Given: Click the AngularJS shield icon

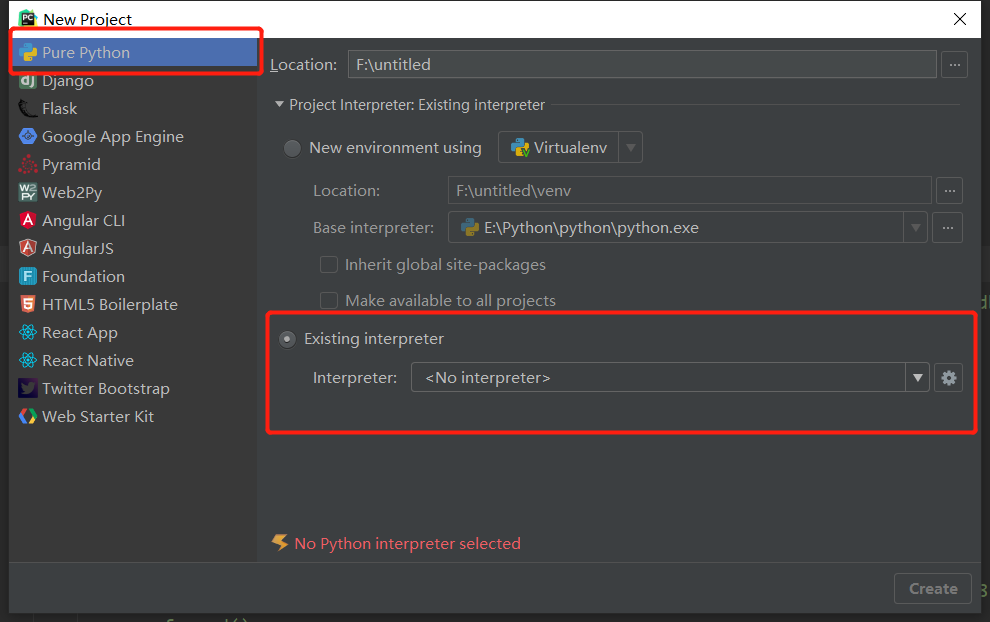Looking at the screenshot, I should (x=28, y=249).
